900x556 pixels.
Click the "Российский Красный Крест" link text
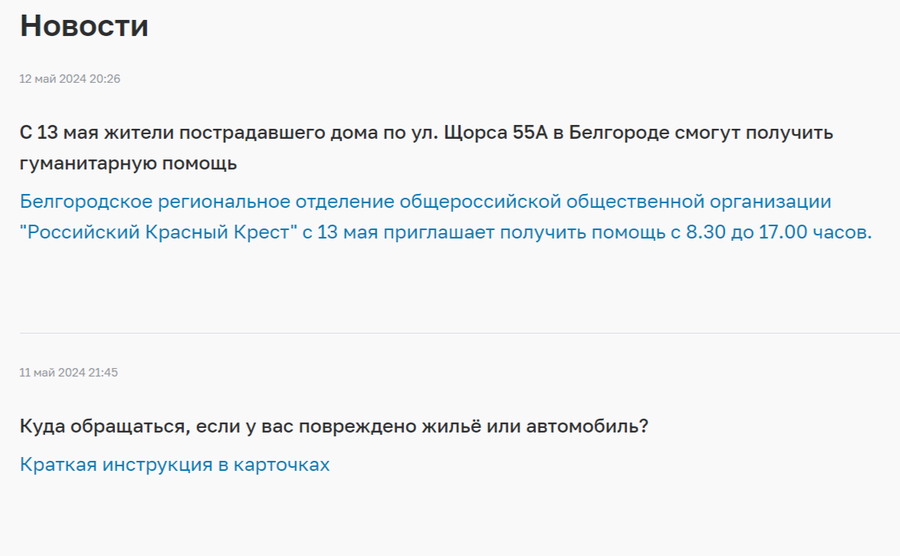(158, 232)
